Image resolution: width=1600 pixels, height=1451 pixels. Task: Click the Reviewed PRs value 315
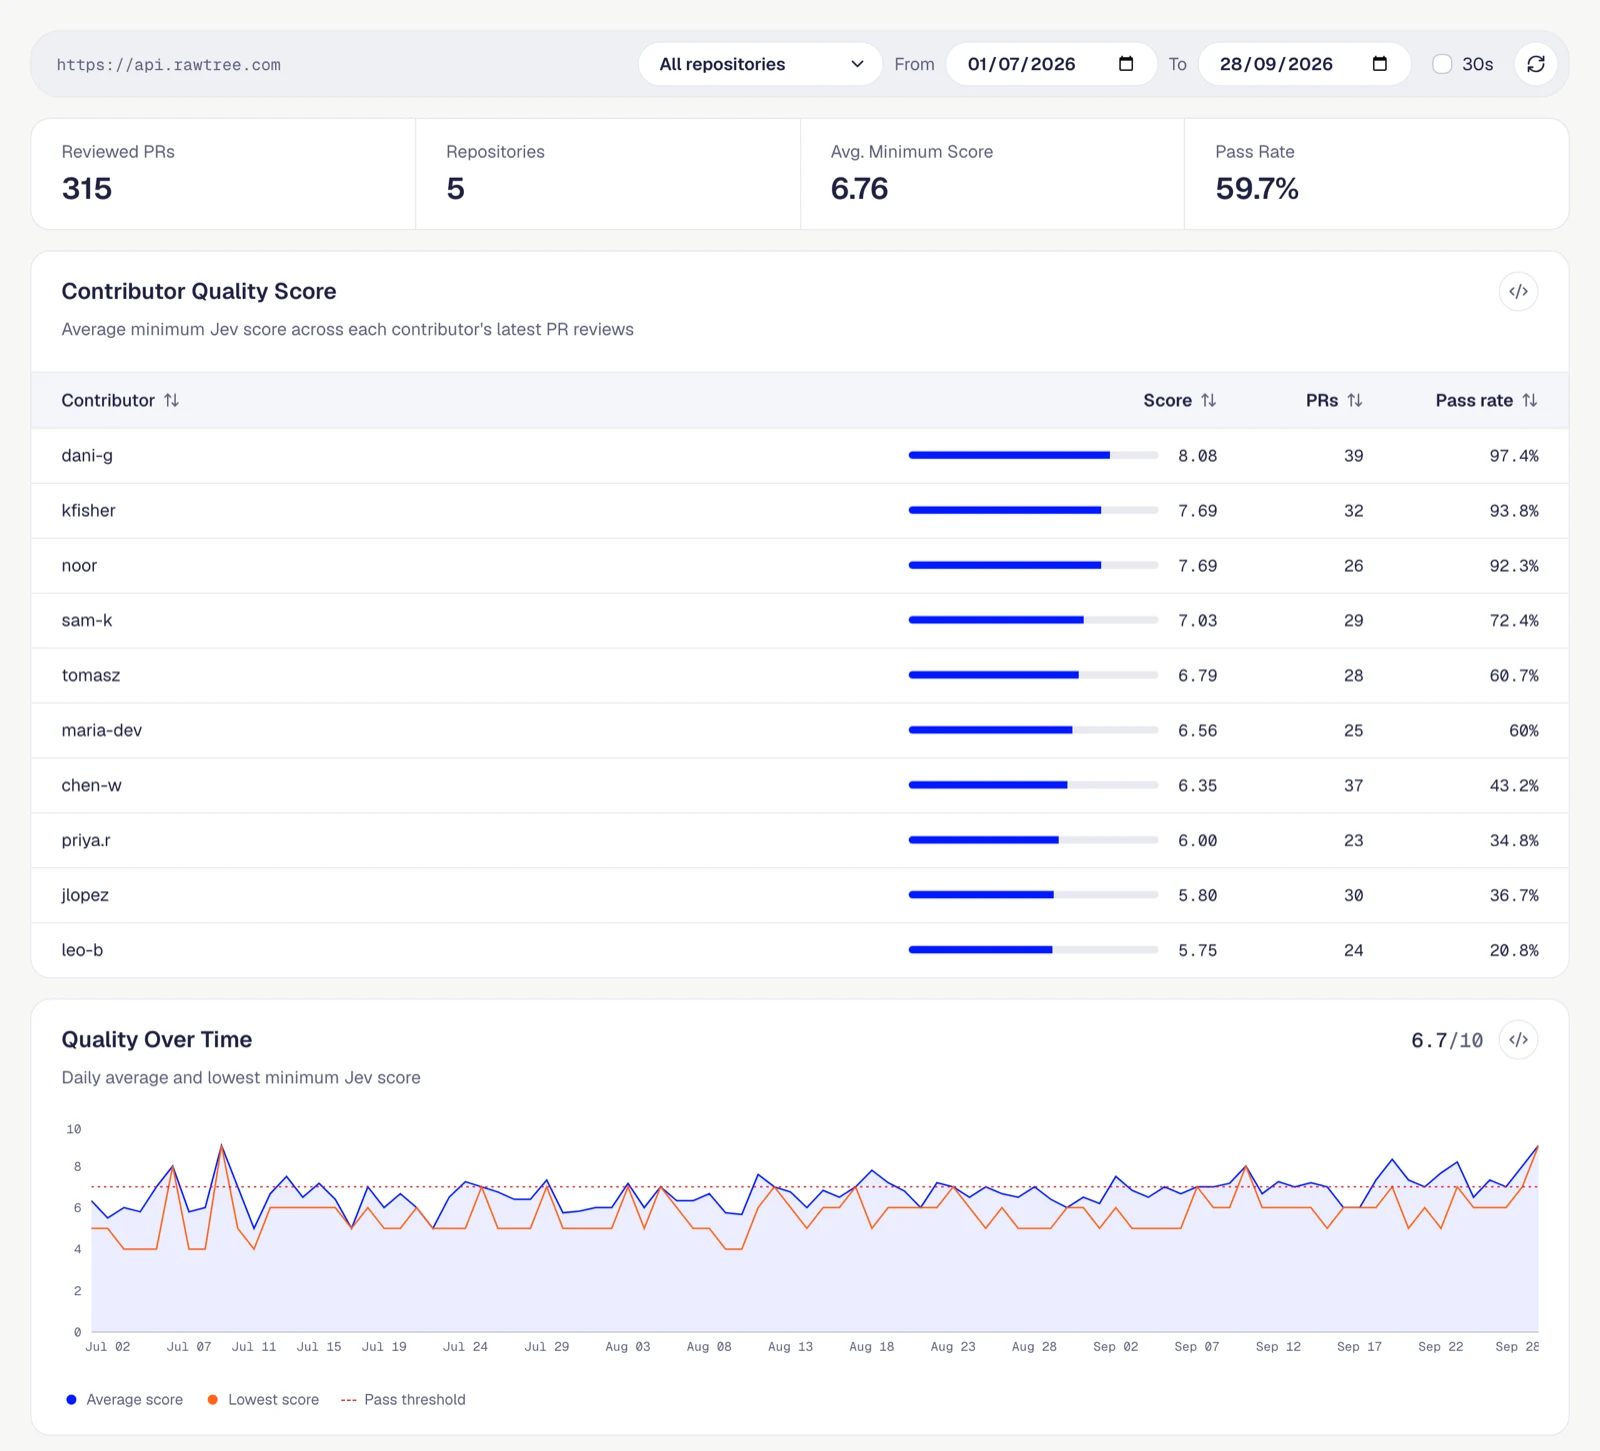(x=87, y=188)
